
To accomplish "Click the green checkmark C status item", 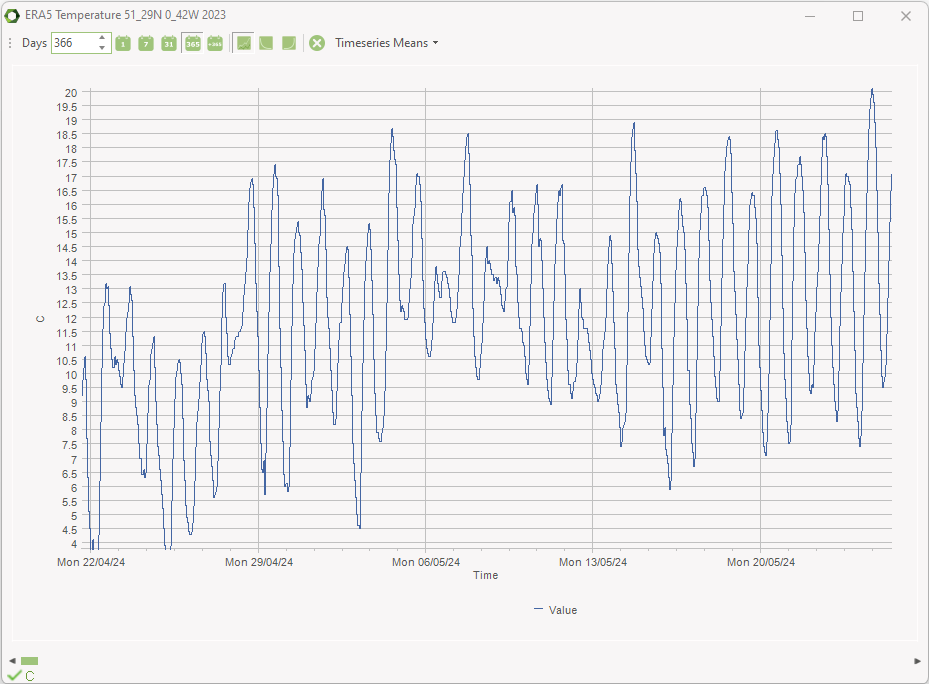I will click(21, 676).
